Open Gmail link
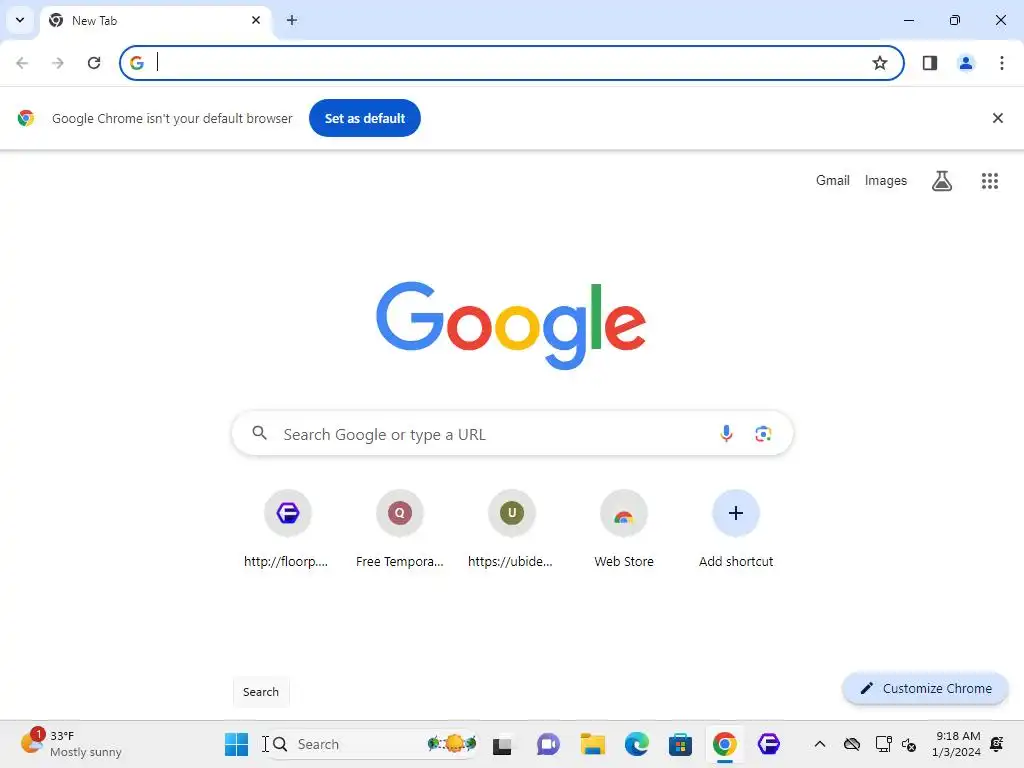 coord(833,180)
